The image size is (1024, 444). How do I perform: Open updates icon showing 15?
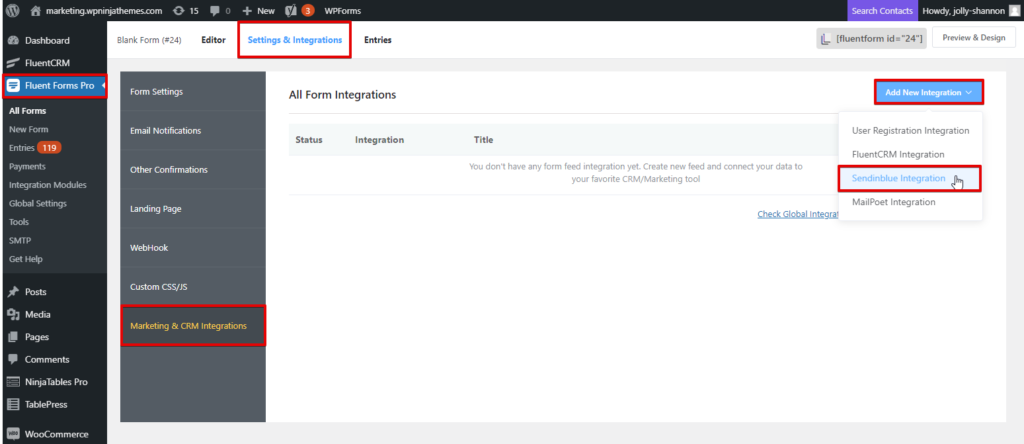178,10
